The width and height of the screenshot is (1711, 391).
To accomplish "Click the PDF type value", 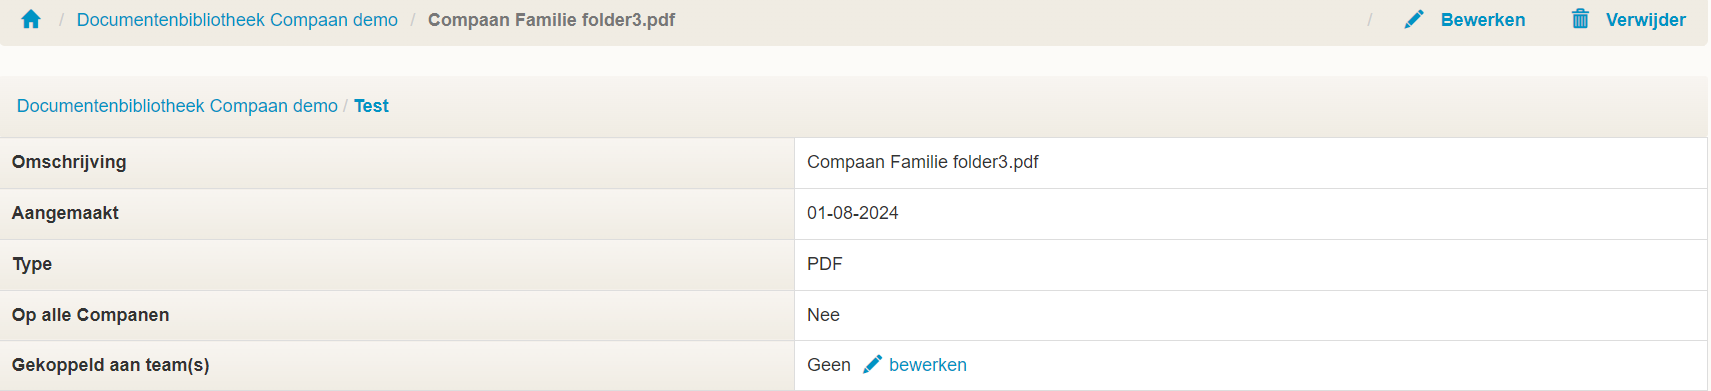I will tap(825, 264).
